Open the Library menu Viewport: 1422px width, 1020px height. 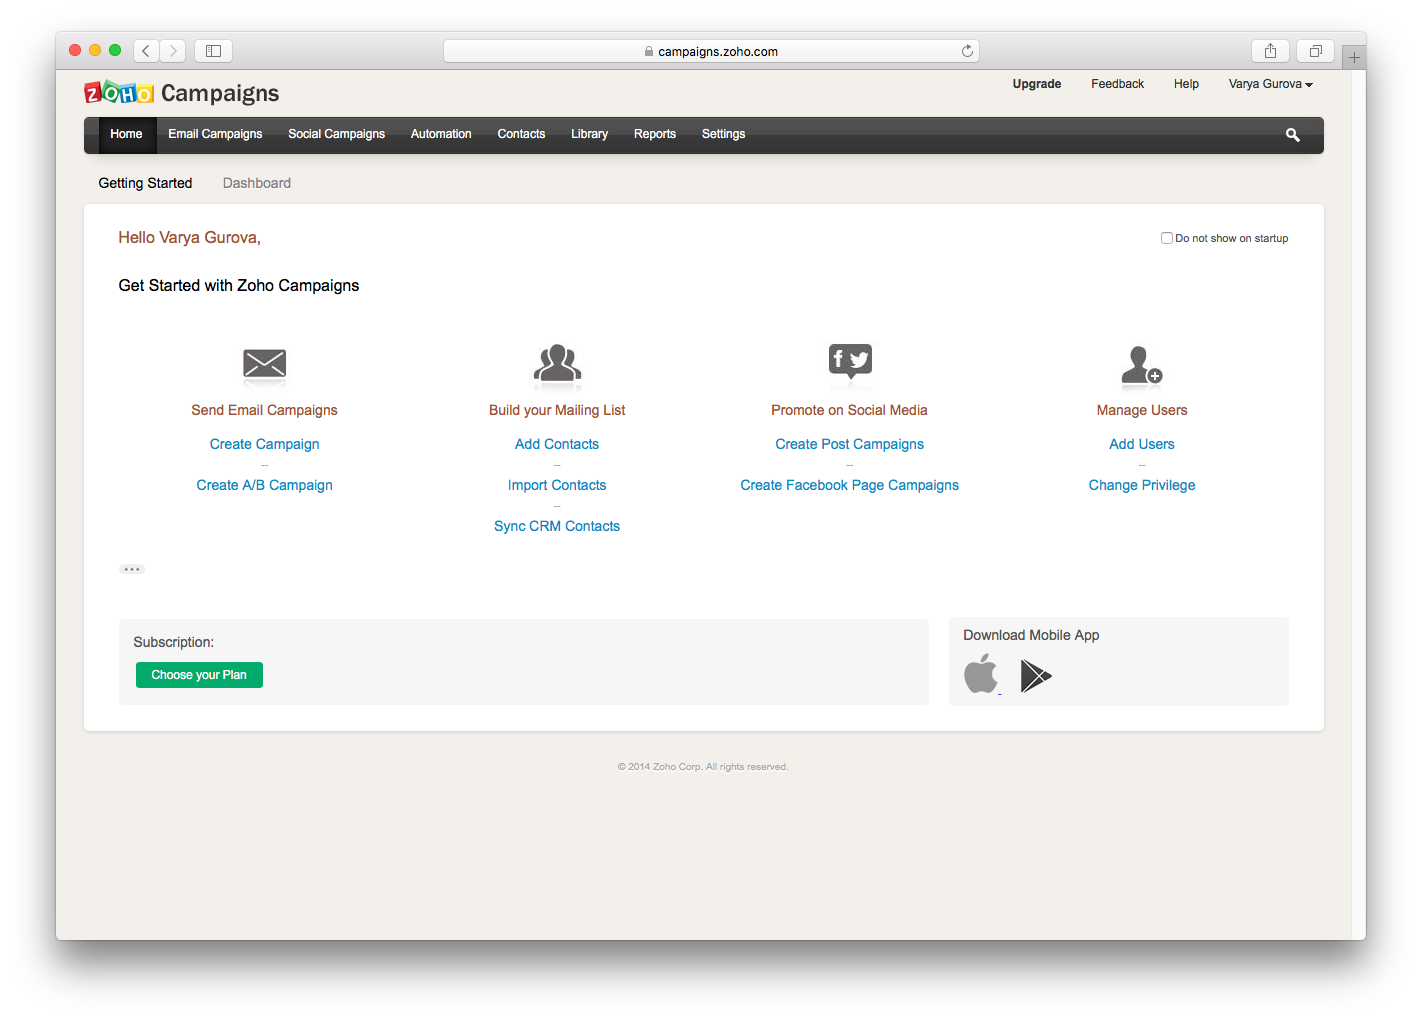point(589,134)
